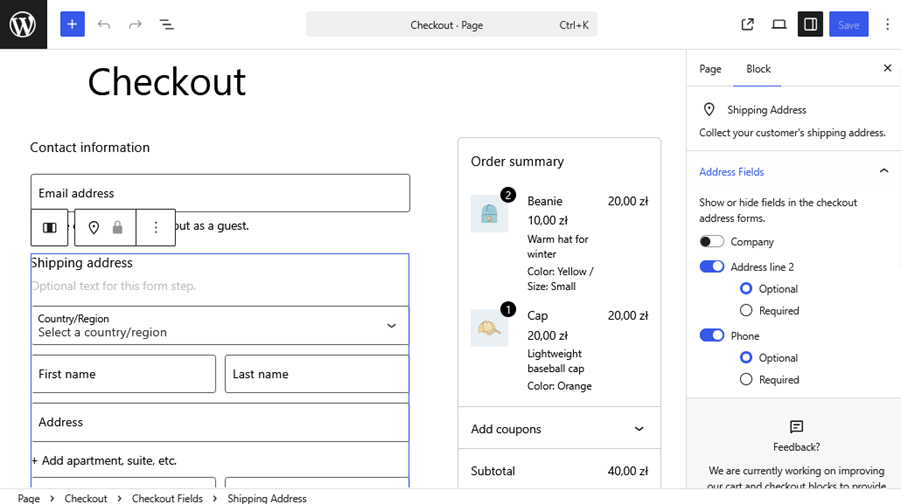Disable the Address line 2 toggle
901x504 pixels.
pyautogui.click(x=711, y=267)
